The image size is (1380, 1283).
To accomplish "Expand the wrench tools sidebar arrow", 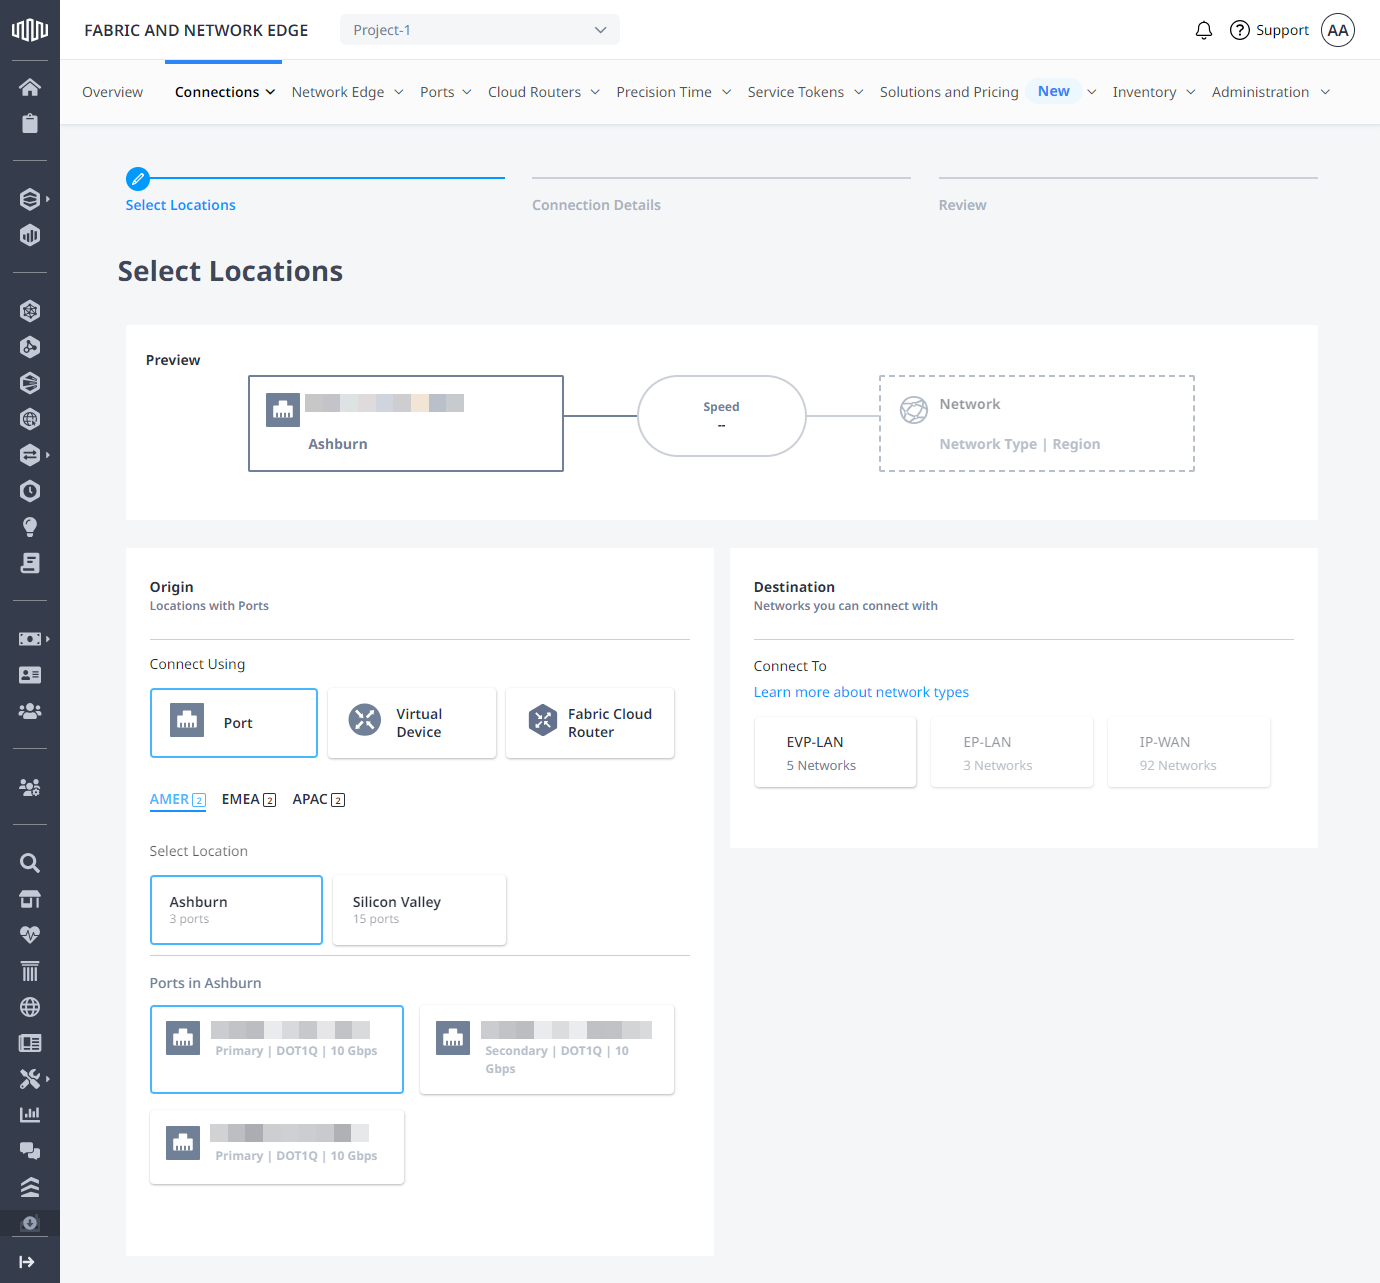I will 47,1079.
